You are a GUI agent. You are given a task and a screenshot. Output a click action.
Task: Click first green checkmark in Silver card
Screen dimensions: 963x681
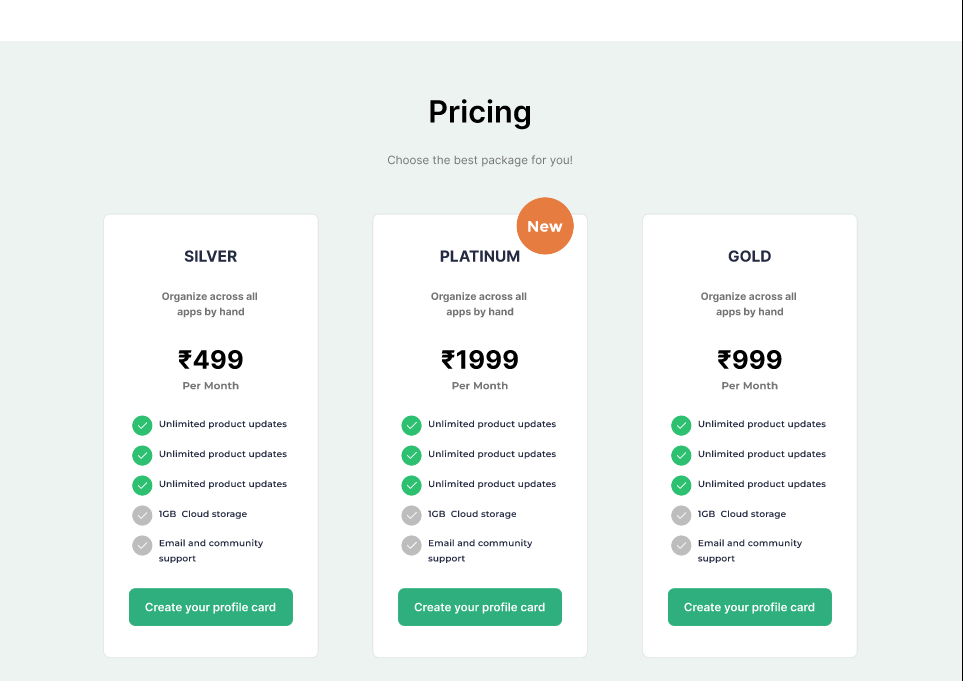(142, 425)
